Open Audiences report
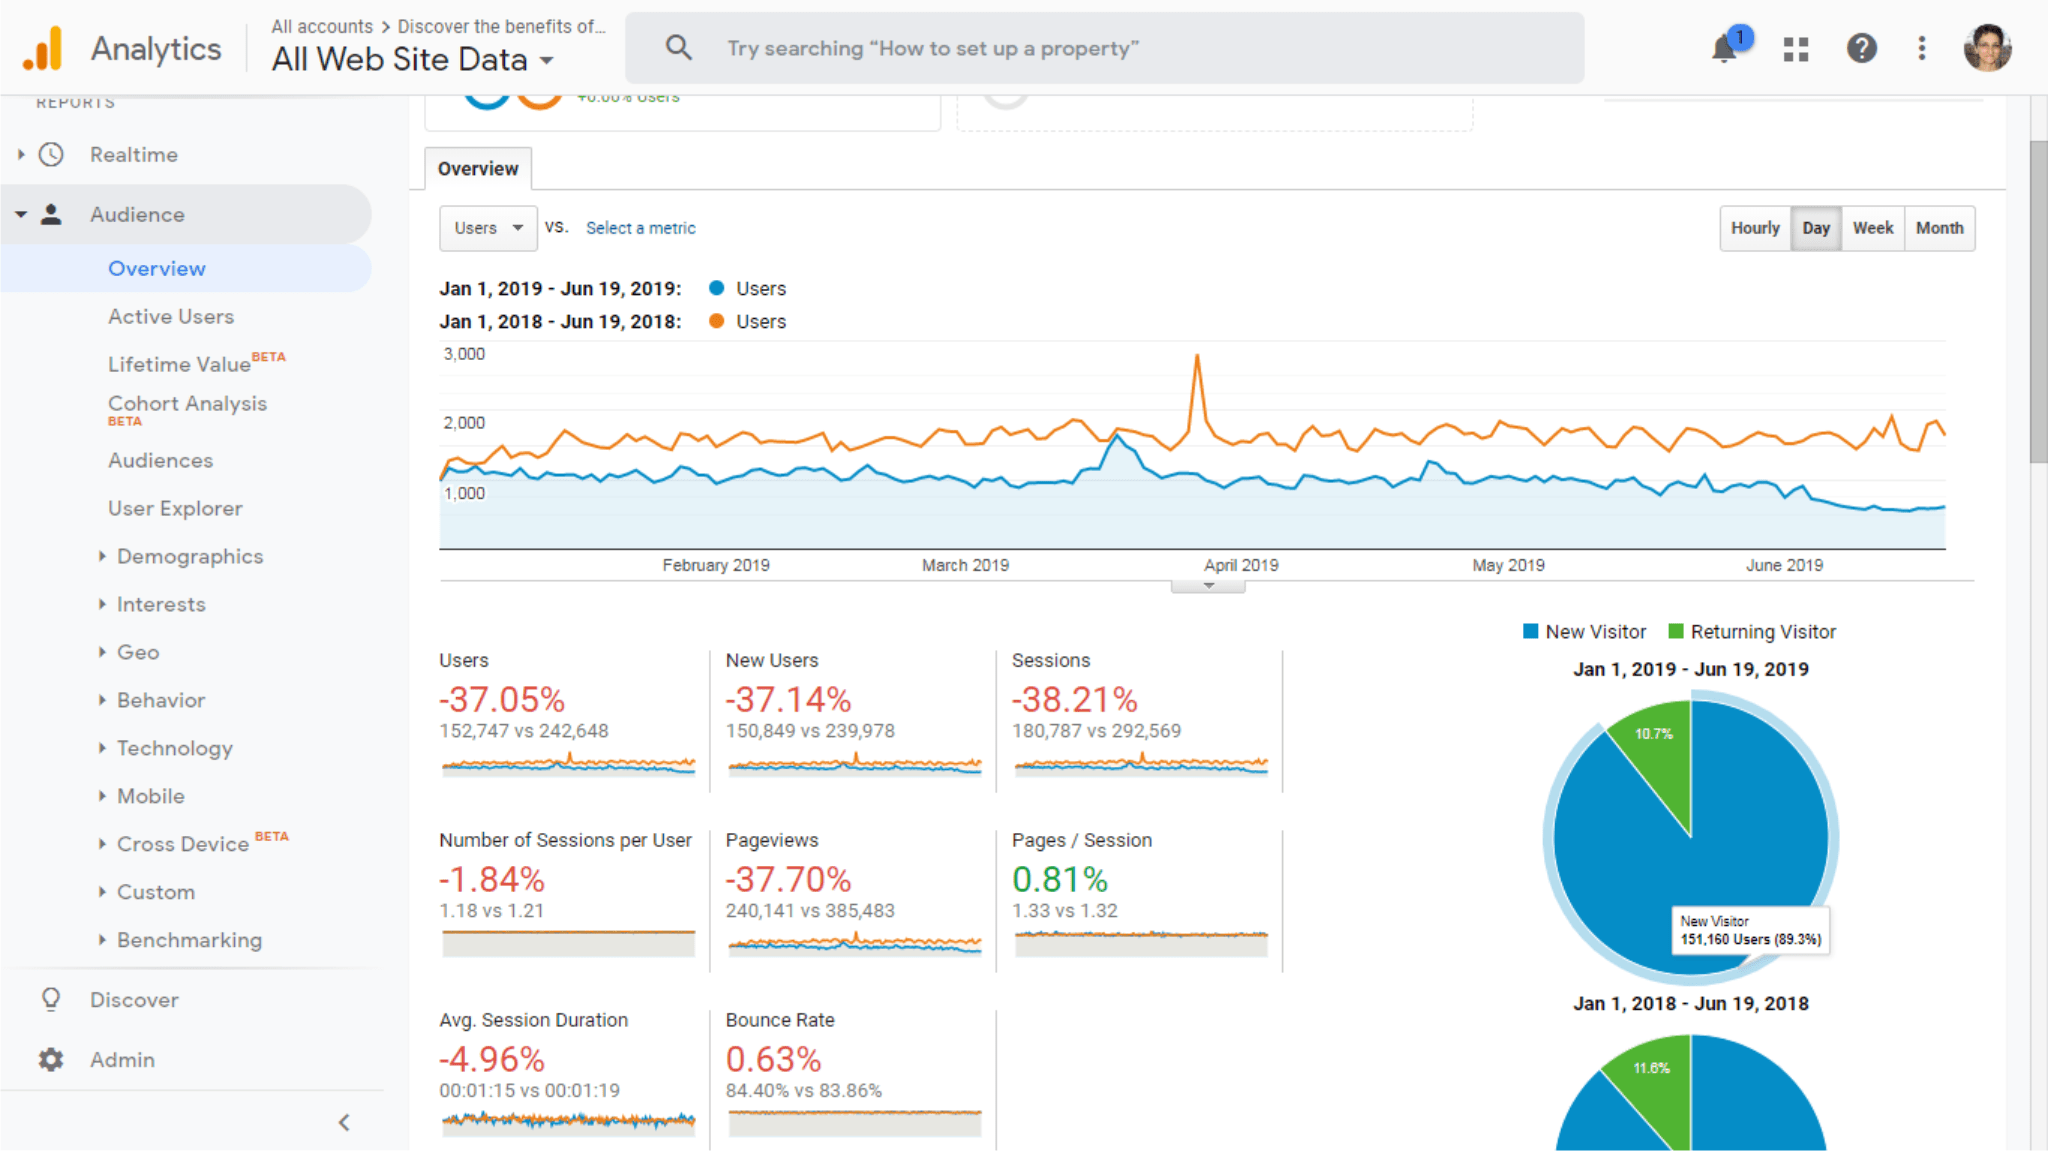 click(x=160, y=460)
